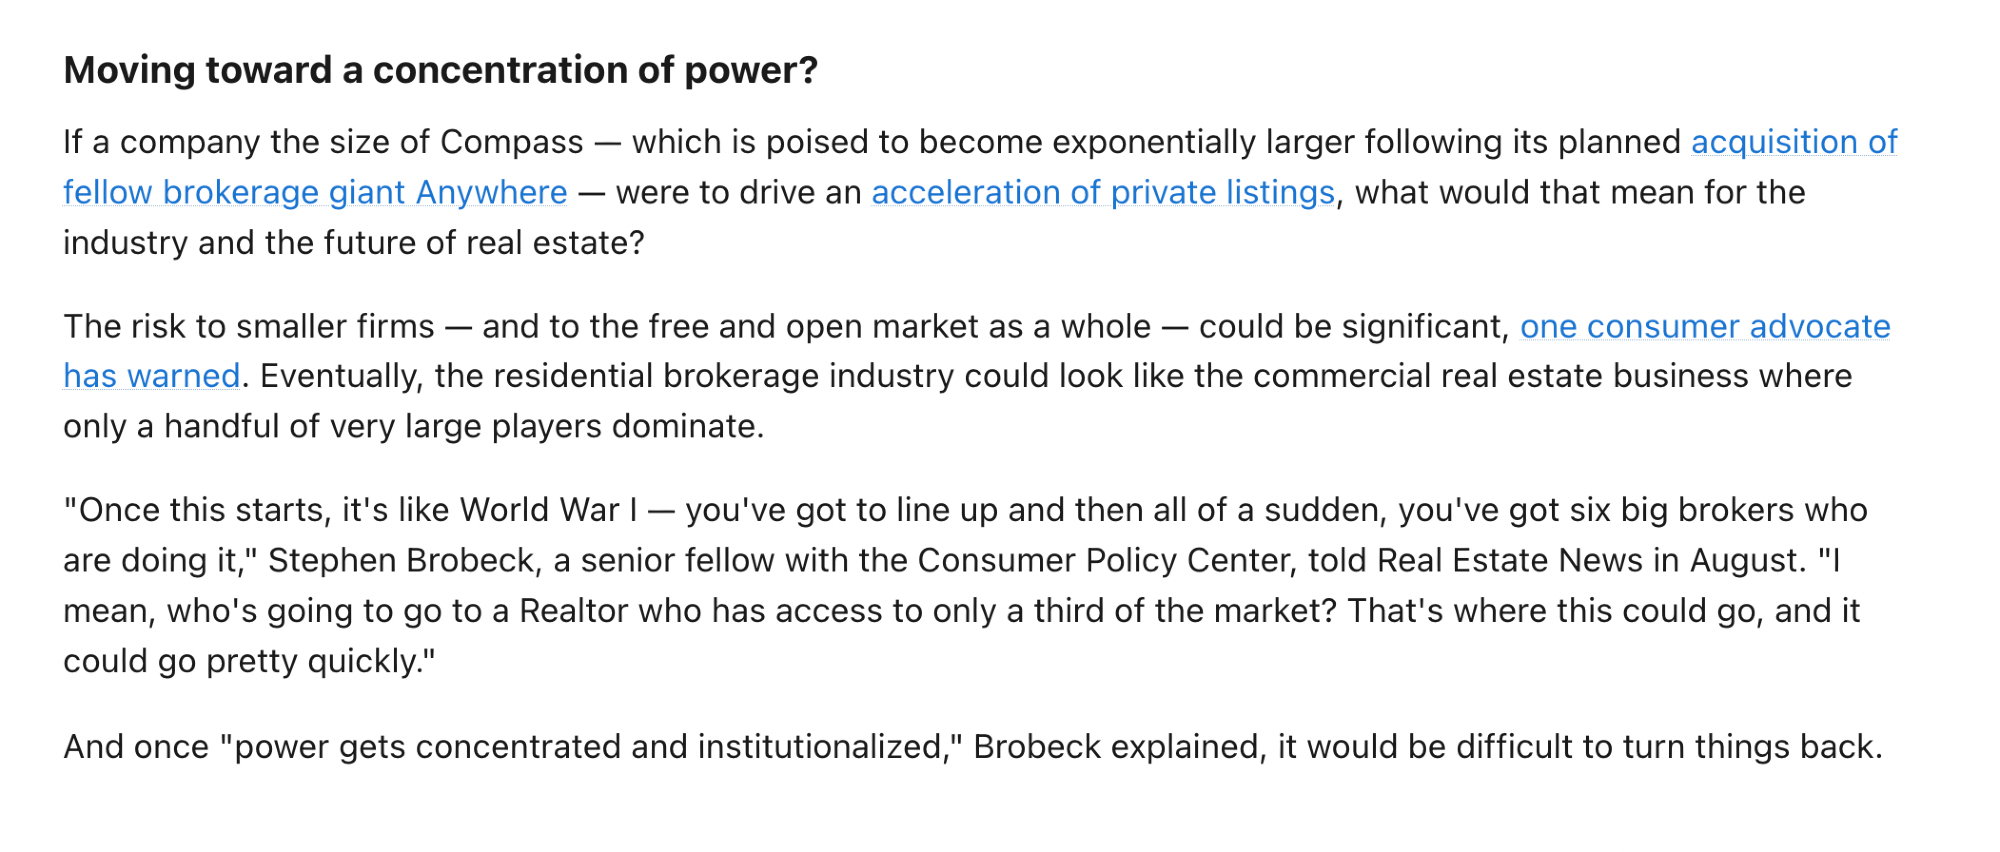
Task: Follow the "one consumer advocate has warned" link
Action: click(x=1704, y=327)
